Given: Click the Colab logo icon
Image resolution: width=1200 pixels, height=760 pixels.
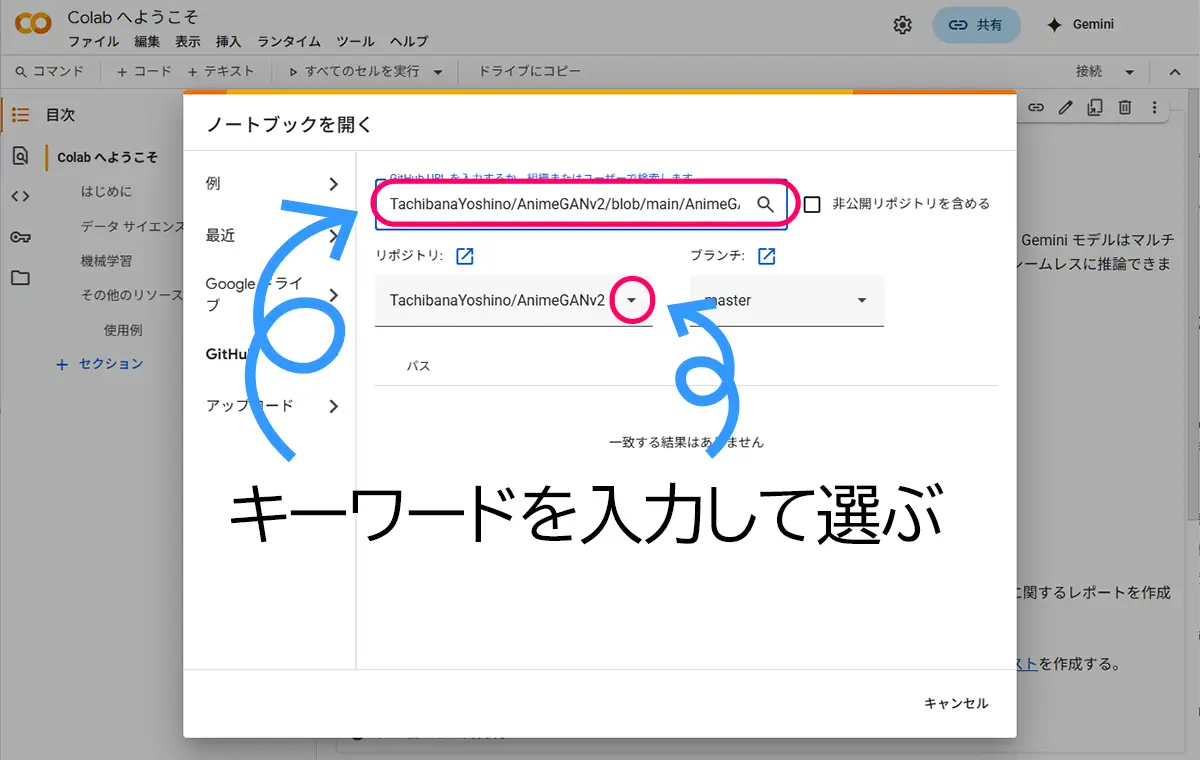Looking at the screenshot, I should (x=33, y=24).
